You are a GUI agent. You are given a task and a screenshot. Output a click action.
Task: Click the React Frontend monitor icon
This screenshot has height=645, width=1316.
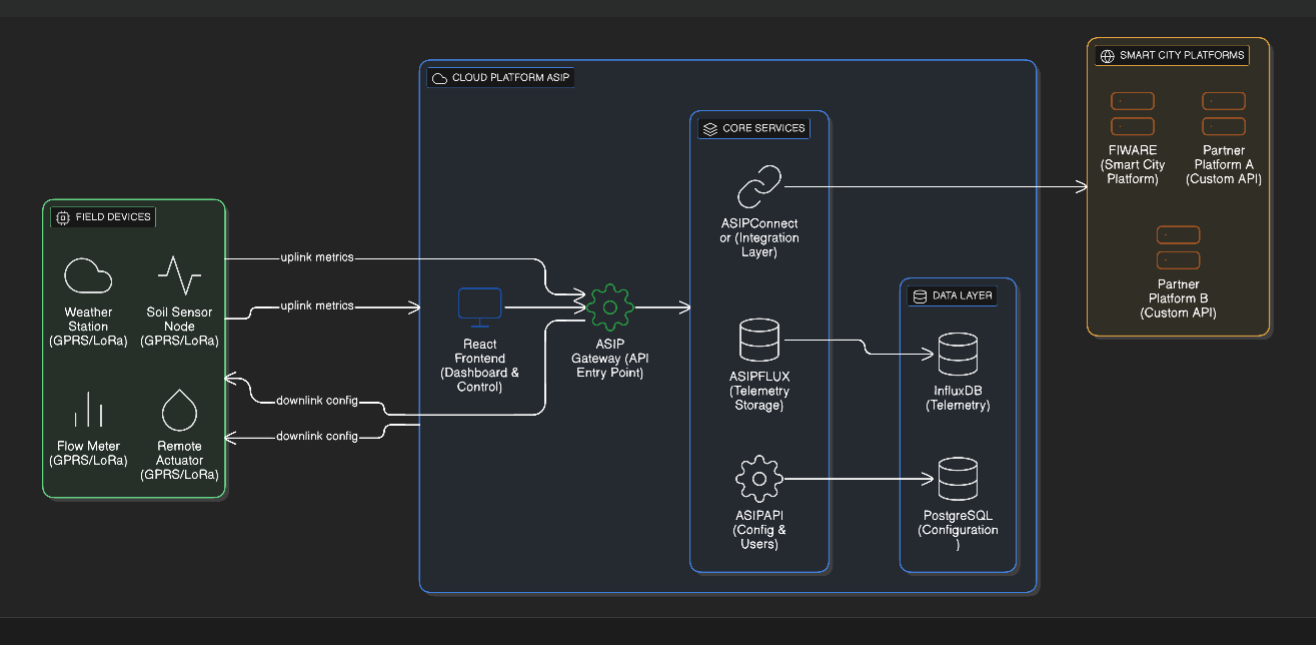pyautogui.click(x=480, y=309)
